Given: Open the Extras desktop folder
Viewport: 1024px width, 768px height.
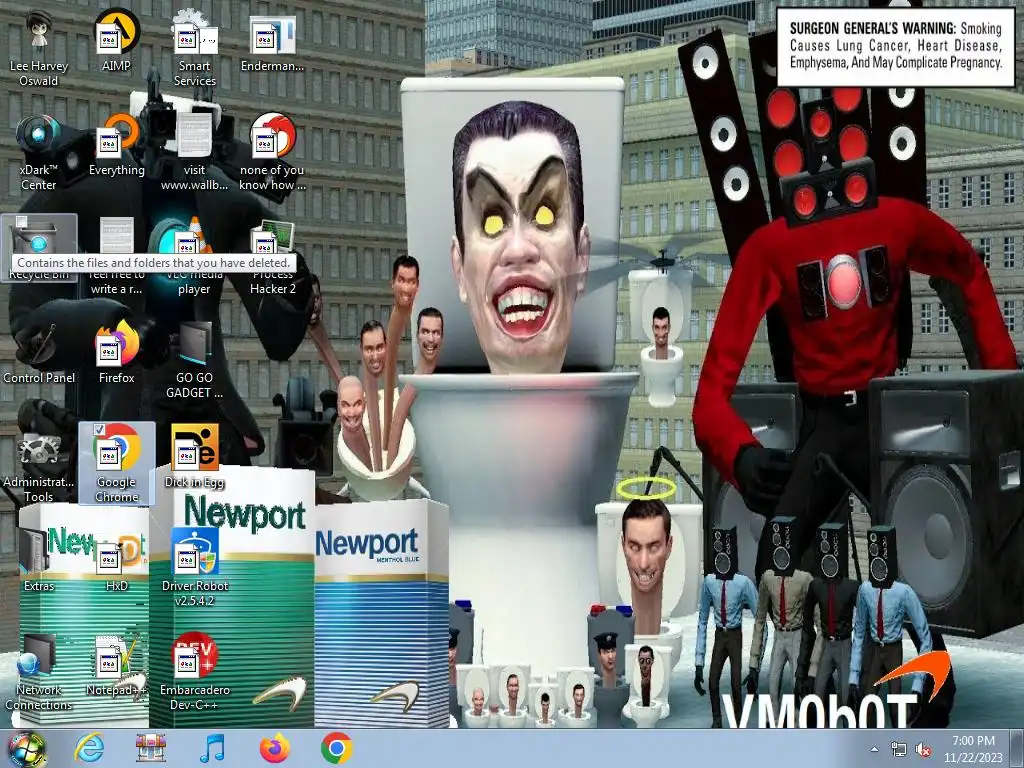Looking at the screenshot, I should click(39, 560).
